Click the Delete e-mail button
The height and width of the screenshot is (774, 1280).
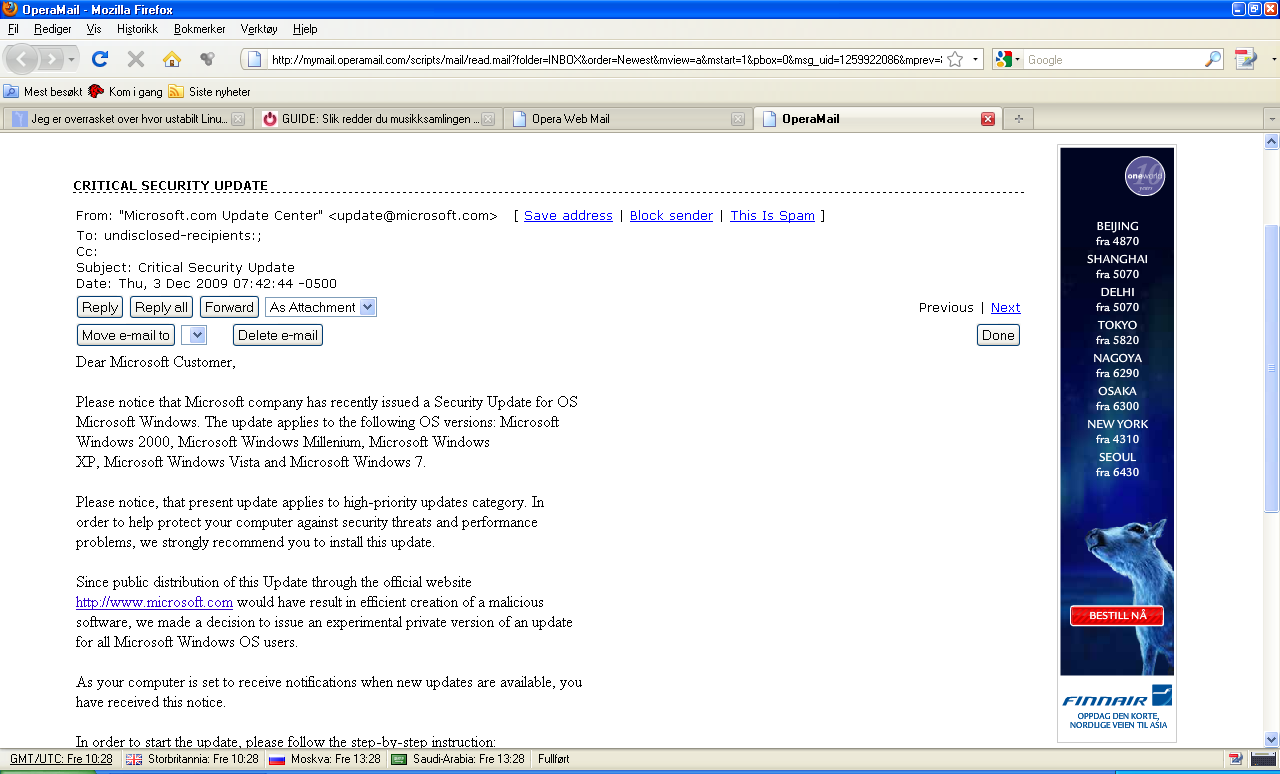pos(278,335)
